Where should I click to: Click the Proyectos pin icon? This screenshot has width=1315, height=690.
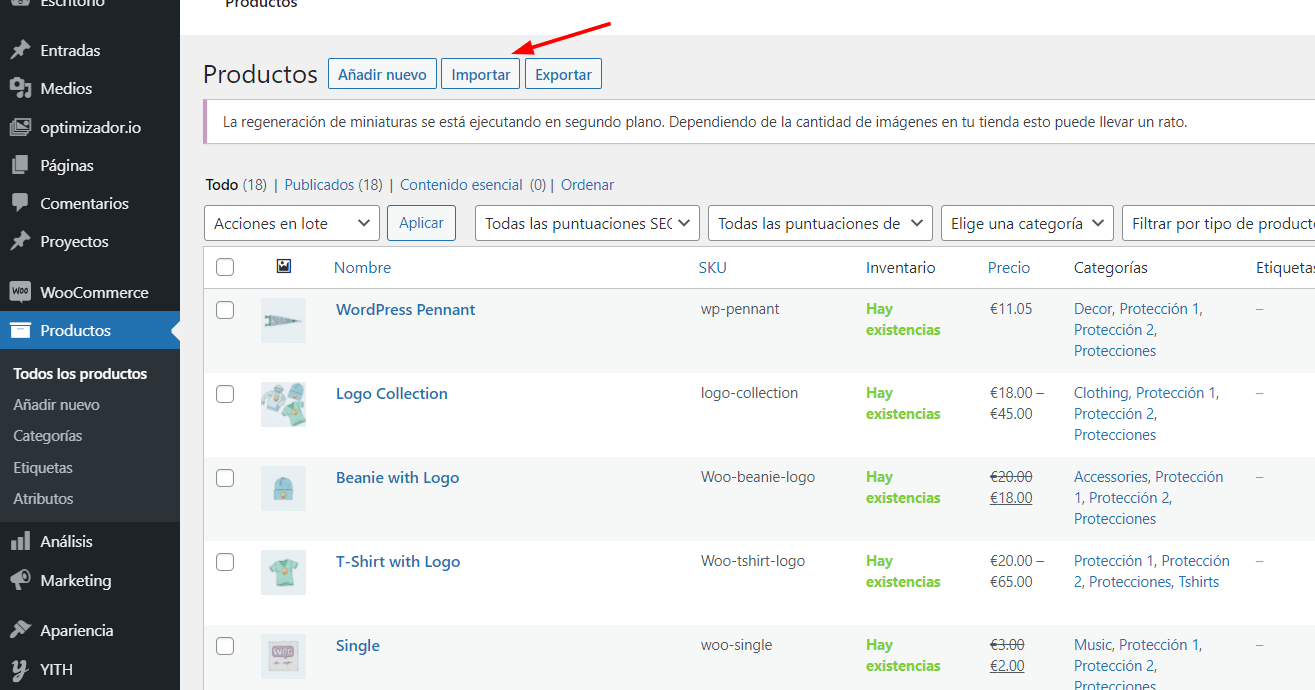pyautogui.click(x=20, y=241)
